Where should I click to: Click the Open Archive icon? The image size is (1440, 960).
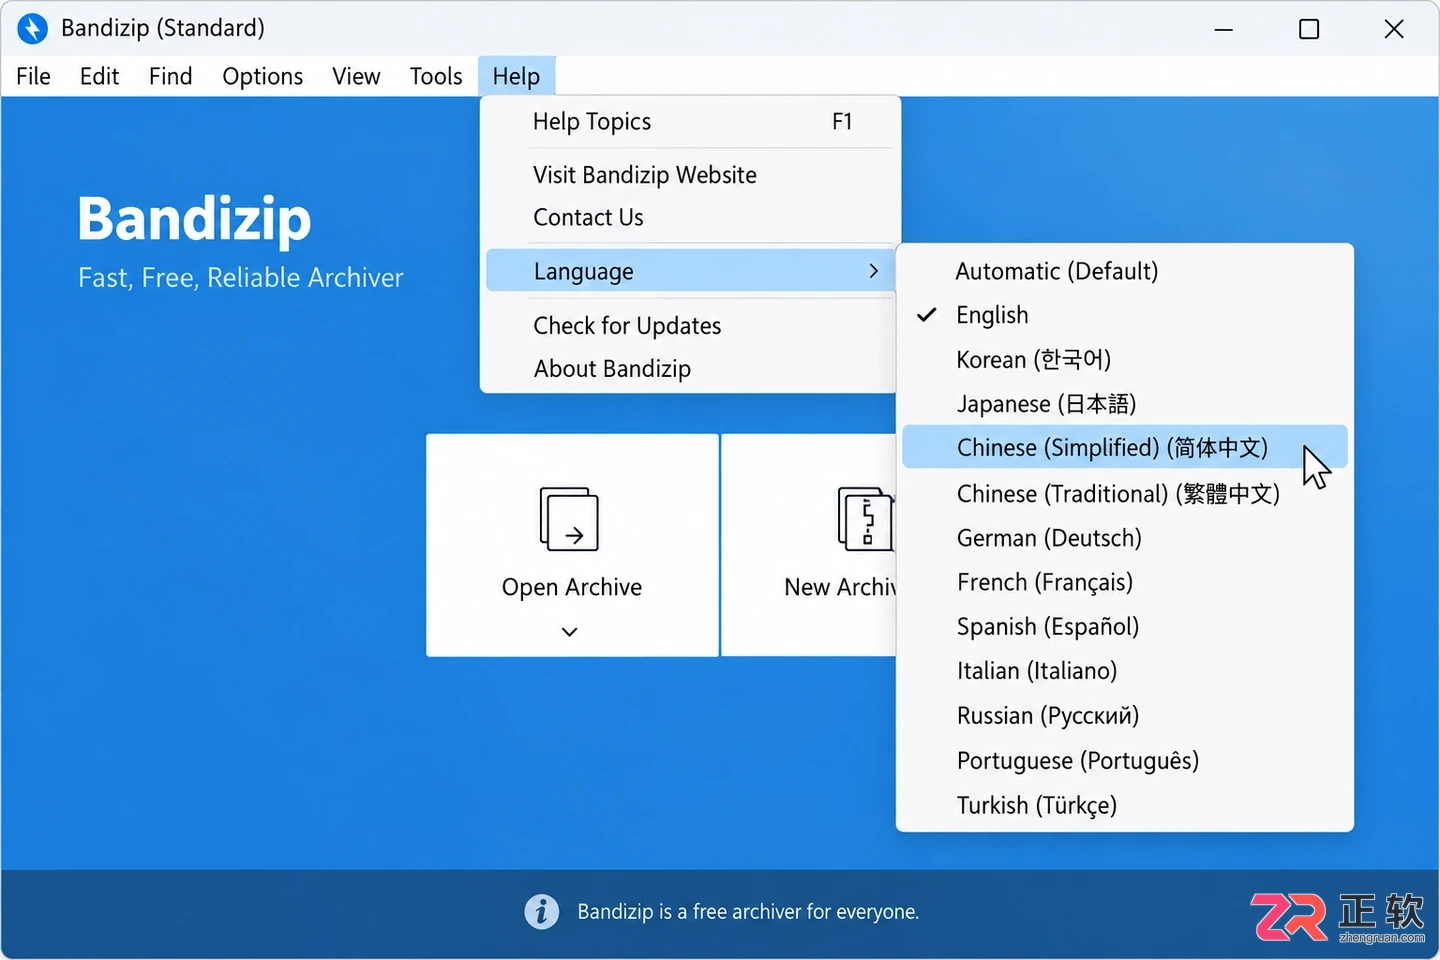pos(569,519)
